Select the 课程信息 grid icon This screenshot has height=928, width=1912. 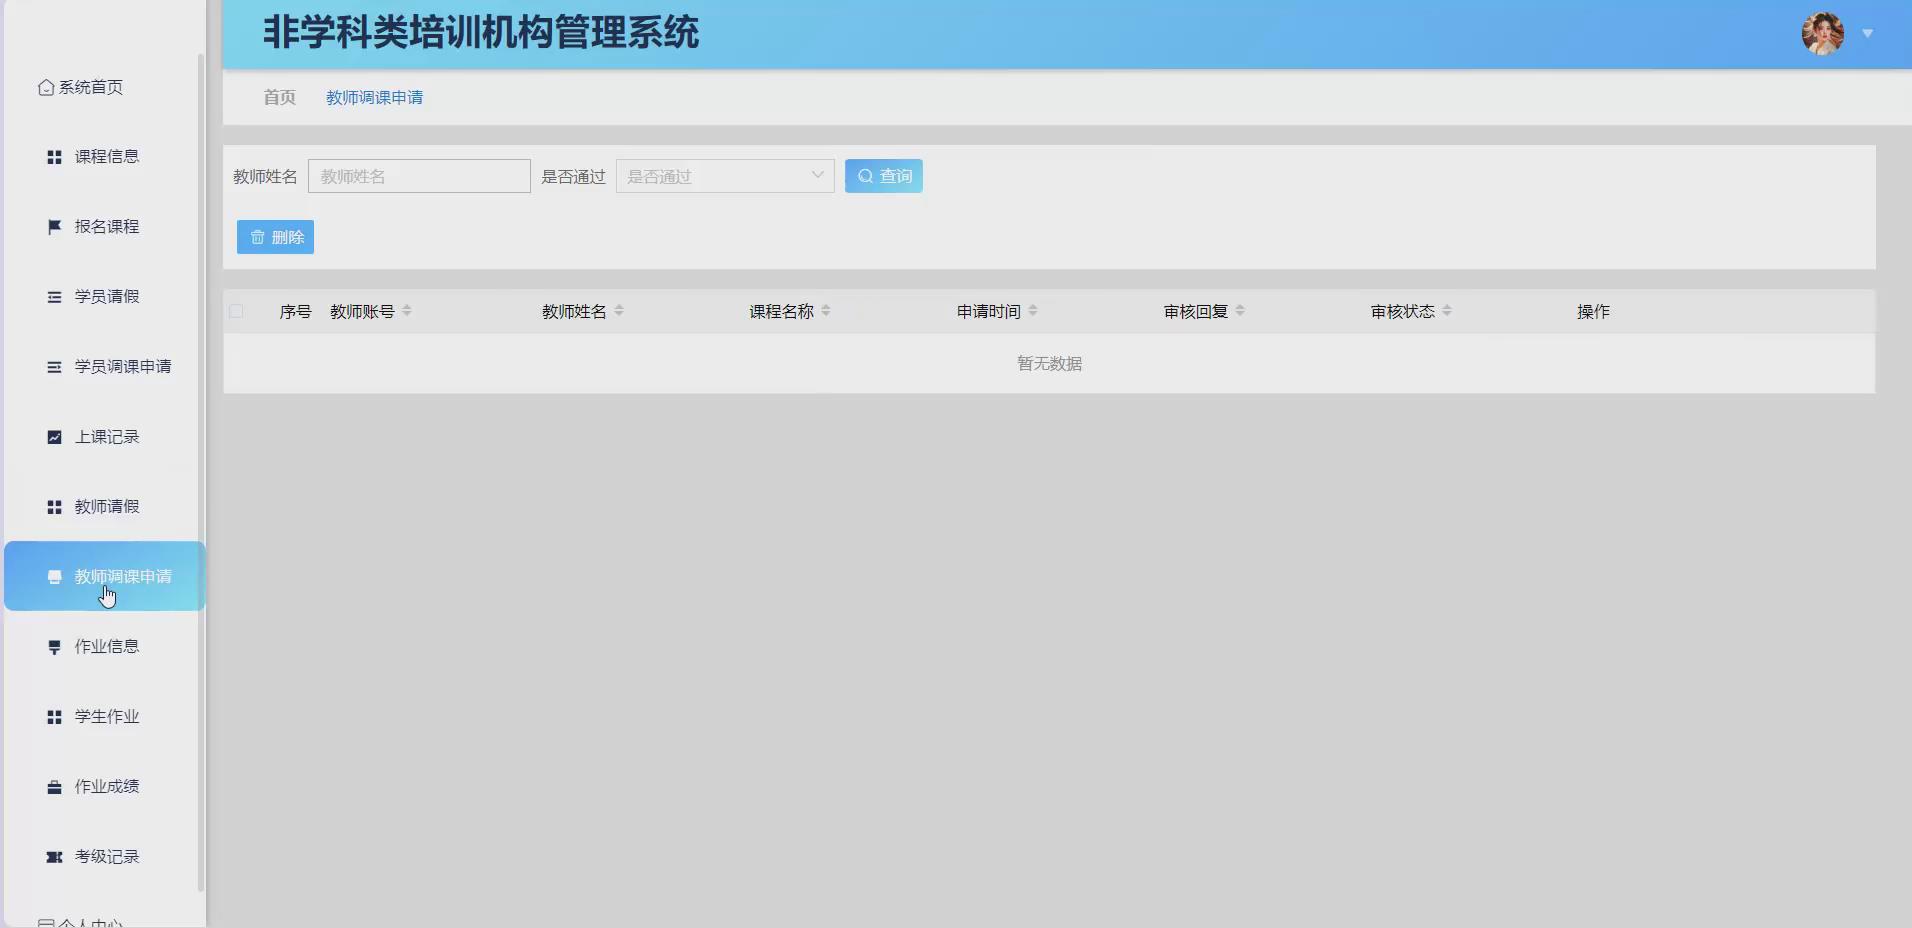pyautogui.click(x=53, y=156)
